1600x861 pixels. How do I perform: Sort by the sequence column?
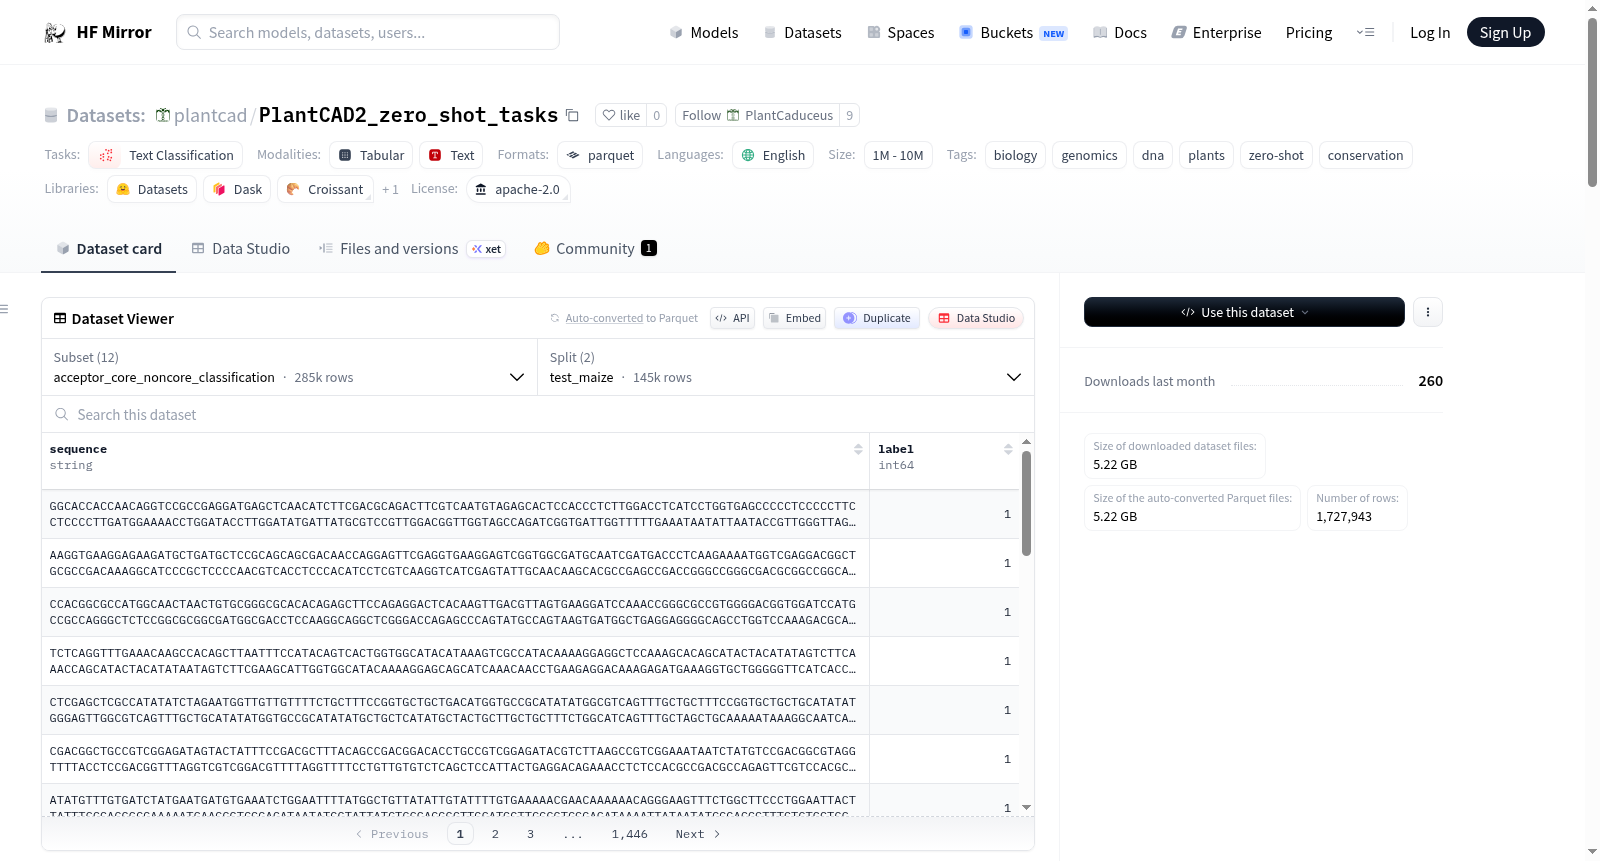point(858,450)
